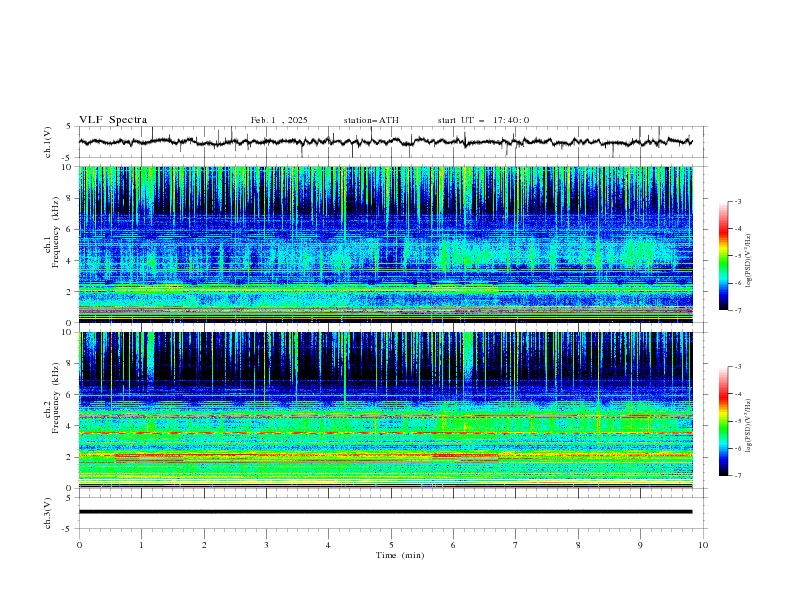
Task: Click time axis tick label "3"
Action: click(266, 545)
